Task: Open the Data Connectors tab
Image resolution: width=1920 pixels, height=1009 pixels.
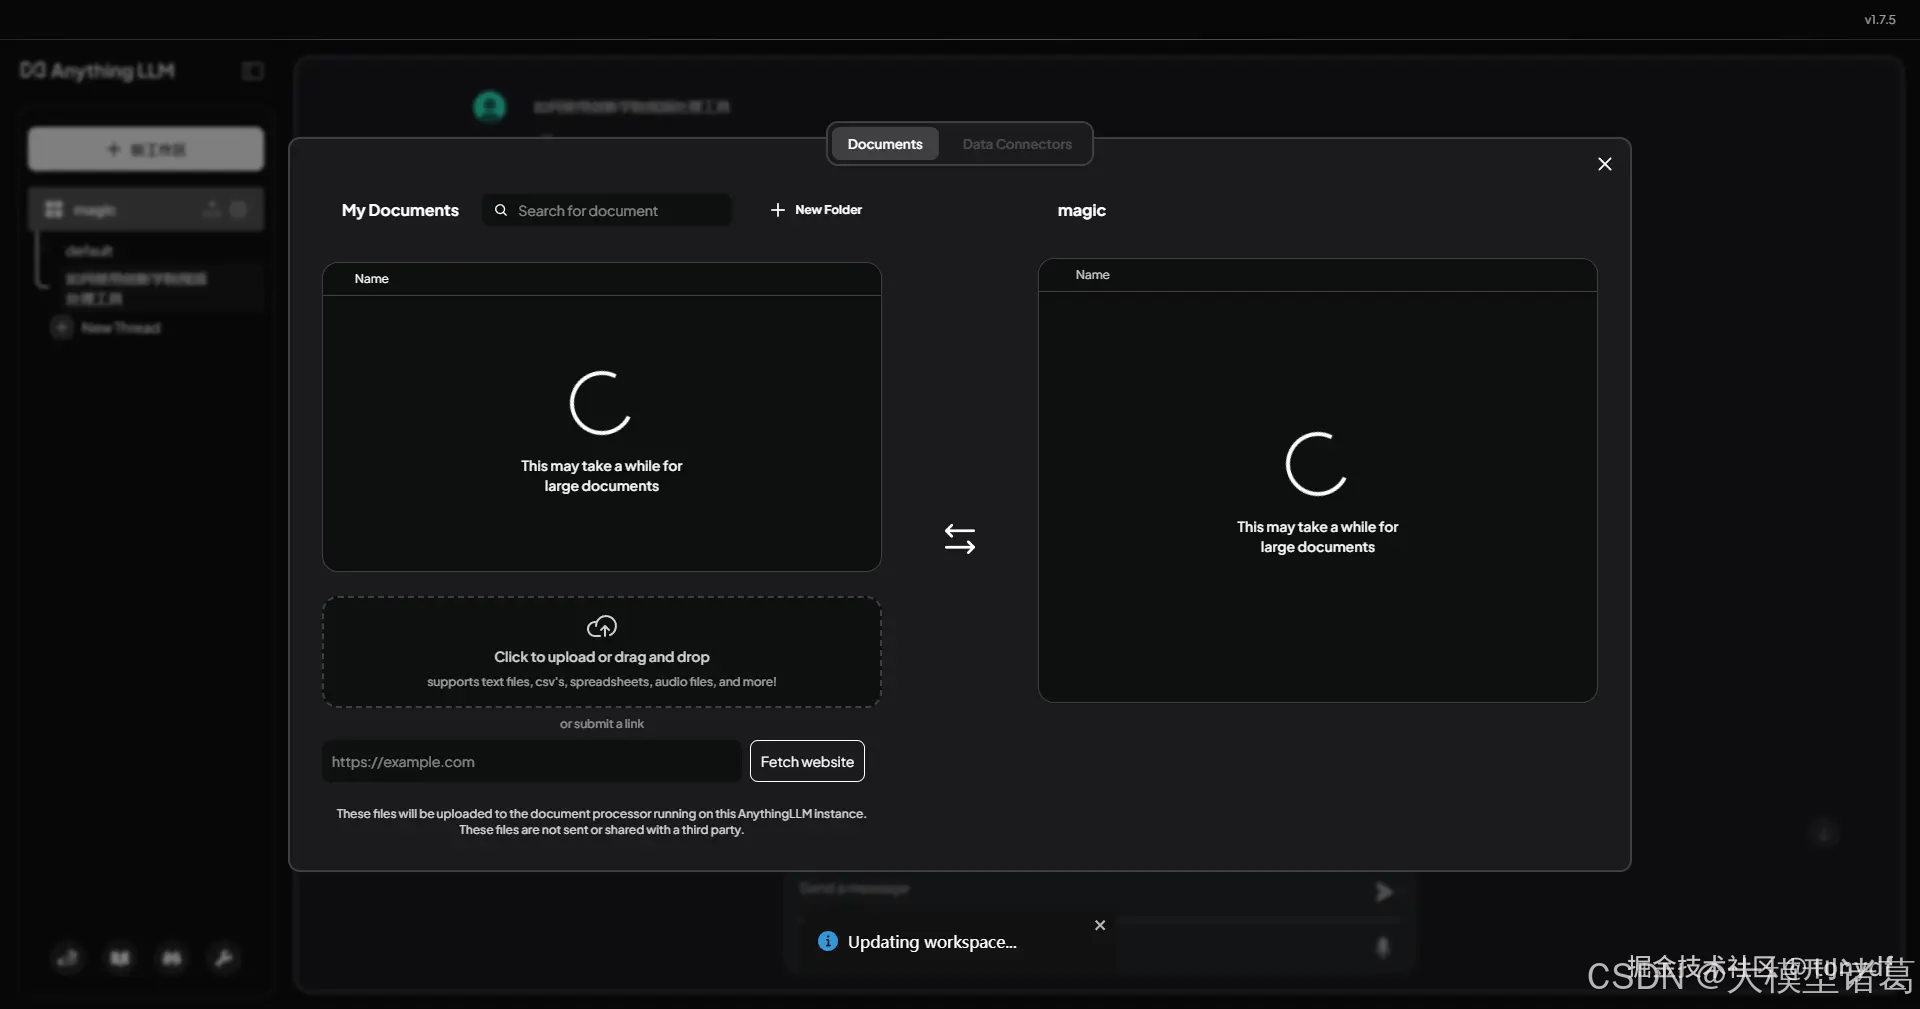Action: click(1017, 144)
